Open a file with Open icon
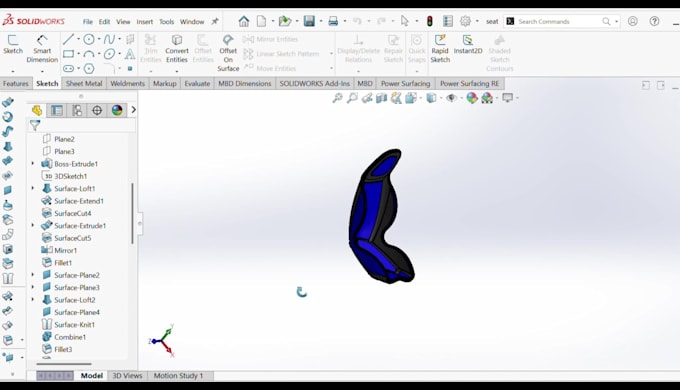This screenshot has height=390, width=680. point(284,21)
